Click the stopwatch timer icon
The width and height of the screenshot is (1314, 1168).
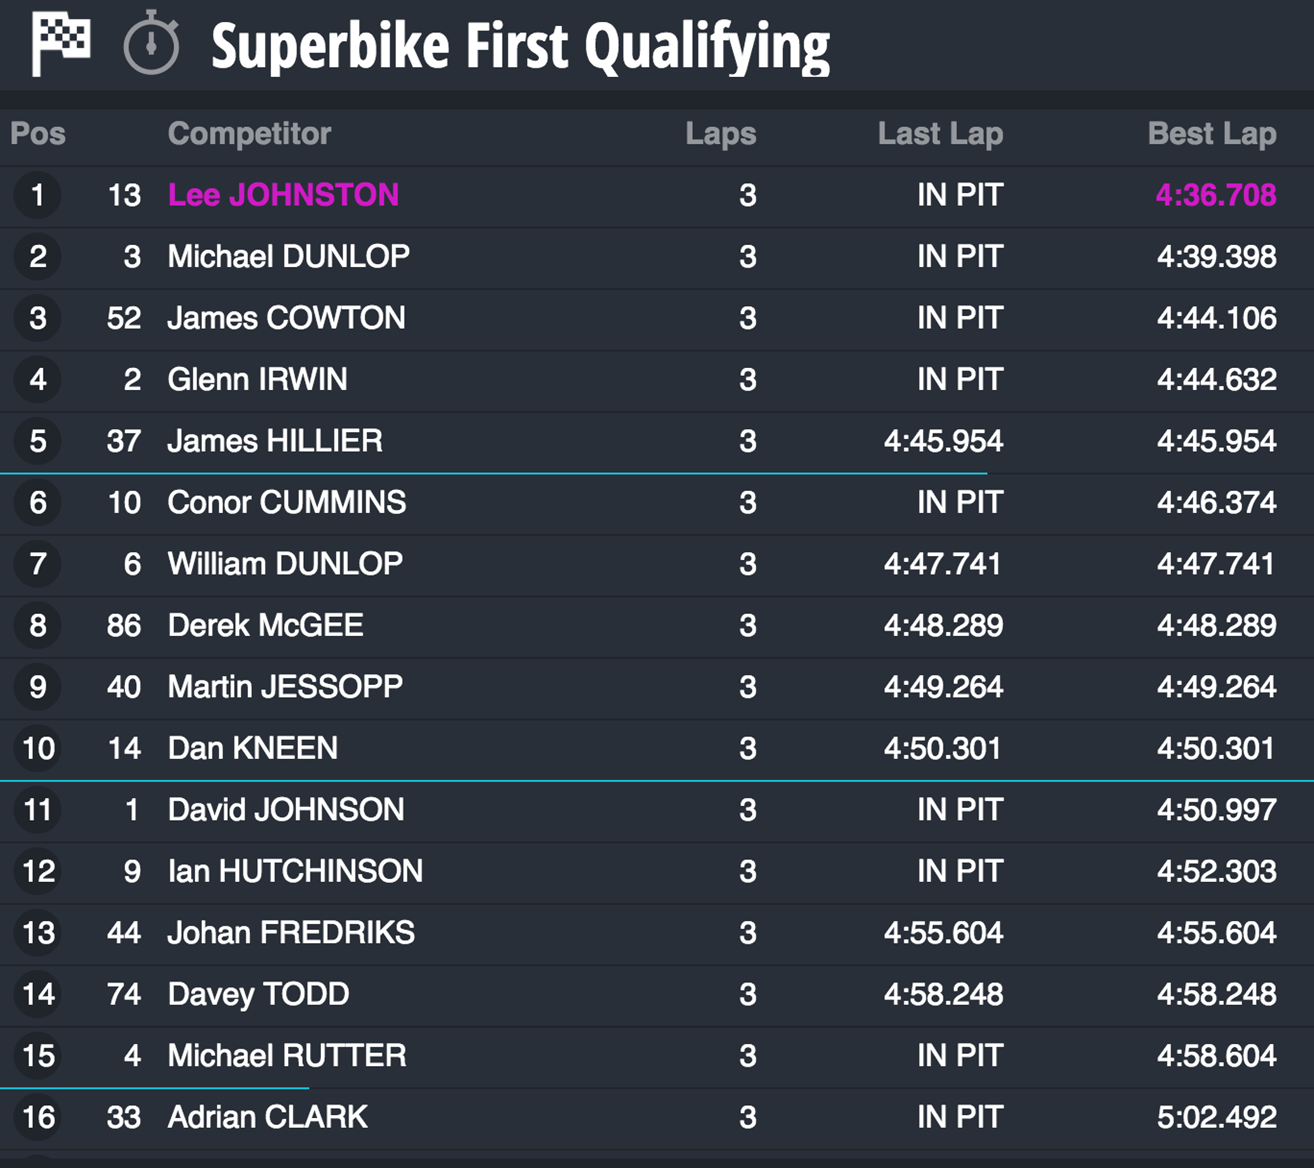point(151,44)
